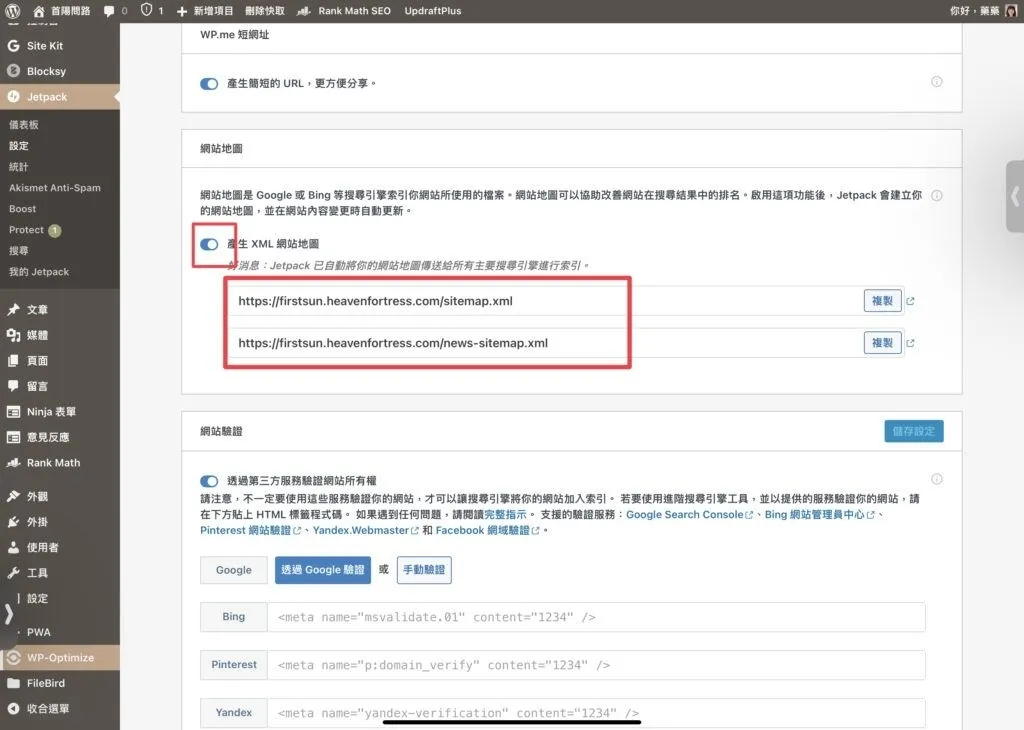The height and width of the screenshot is (730, 1024).
Task: Expand the right-side collapsed panel arrow
Action: [1015, 196]
